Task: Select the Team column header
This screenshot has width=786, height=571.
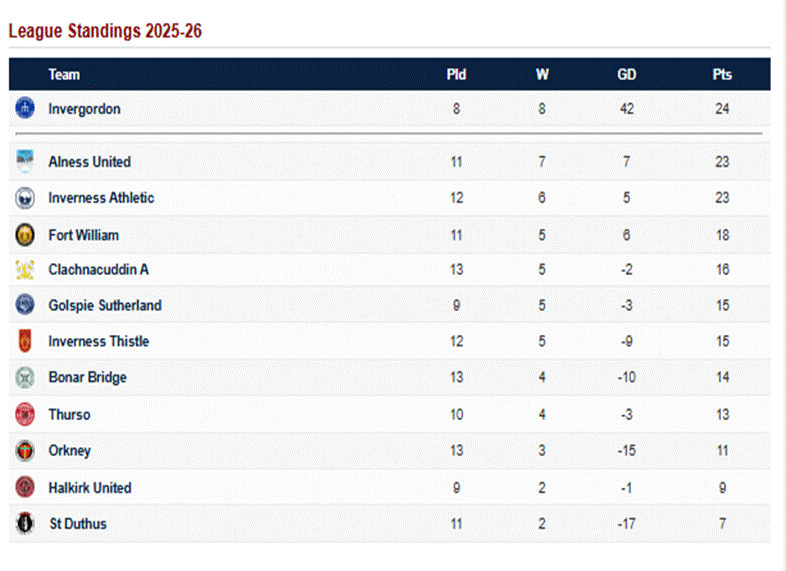Action: click(64, 75)
